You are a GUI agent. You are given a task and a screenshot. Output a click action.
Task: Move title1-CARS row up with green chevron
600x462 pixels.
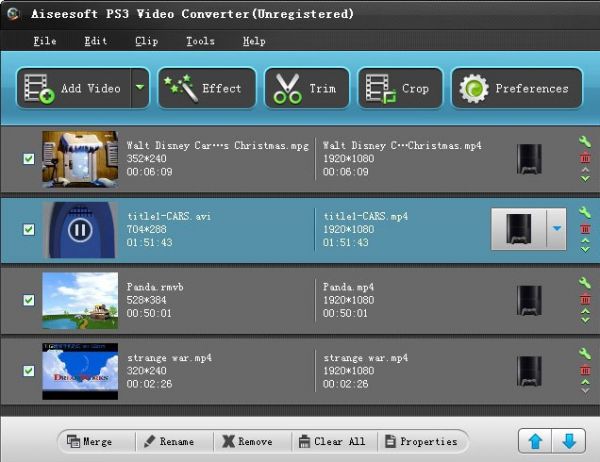coord(585,241)
